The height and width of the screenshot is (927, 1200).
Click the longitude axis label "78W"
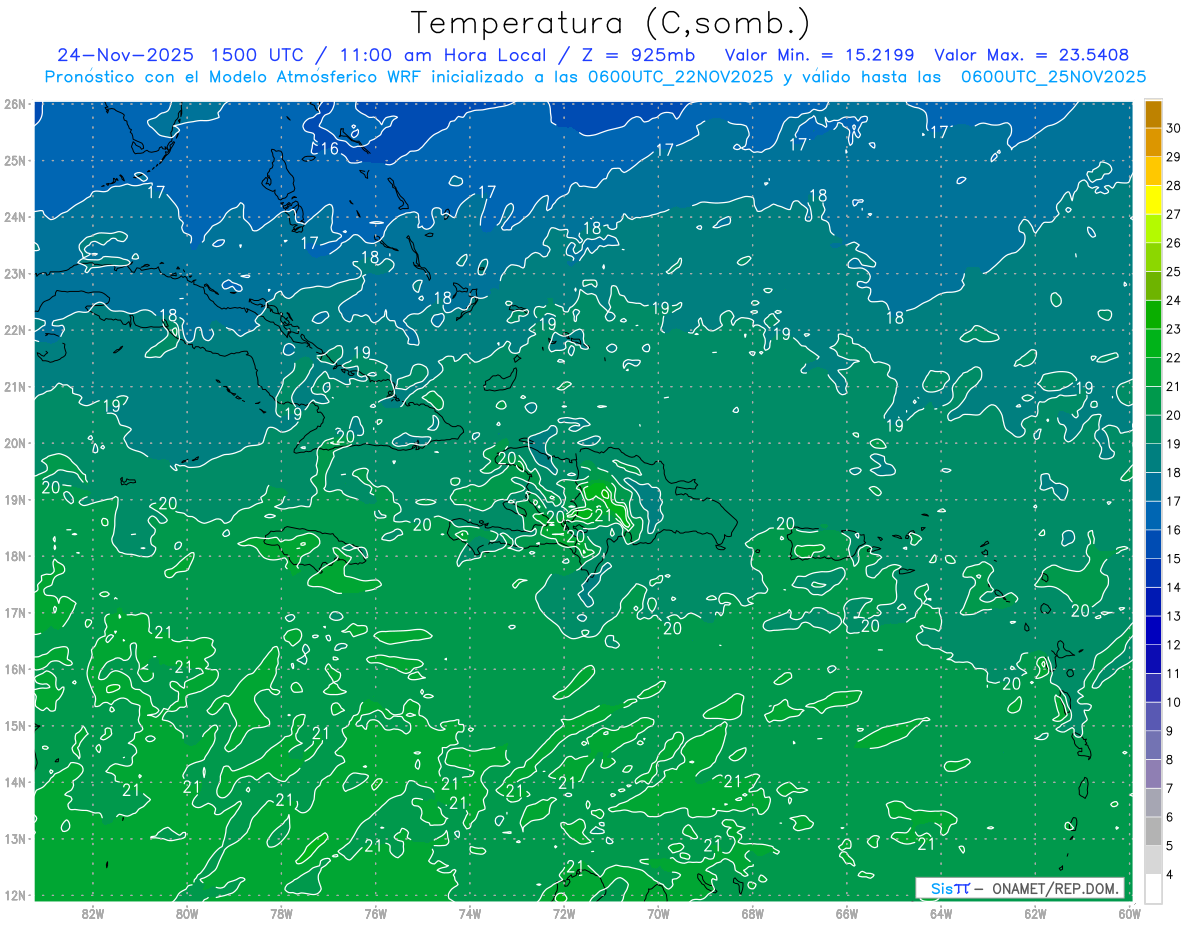click(281, 912)
